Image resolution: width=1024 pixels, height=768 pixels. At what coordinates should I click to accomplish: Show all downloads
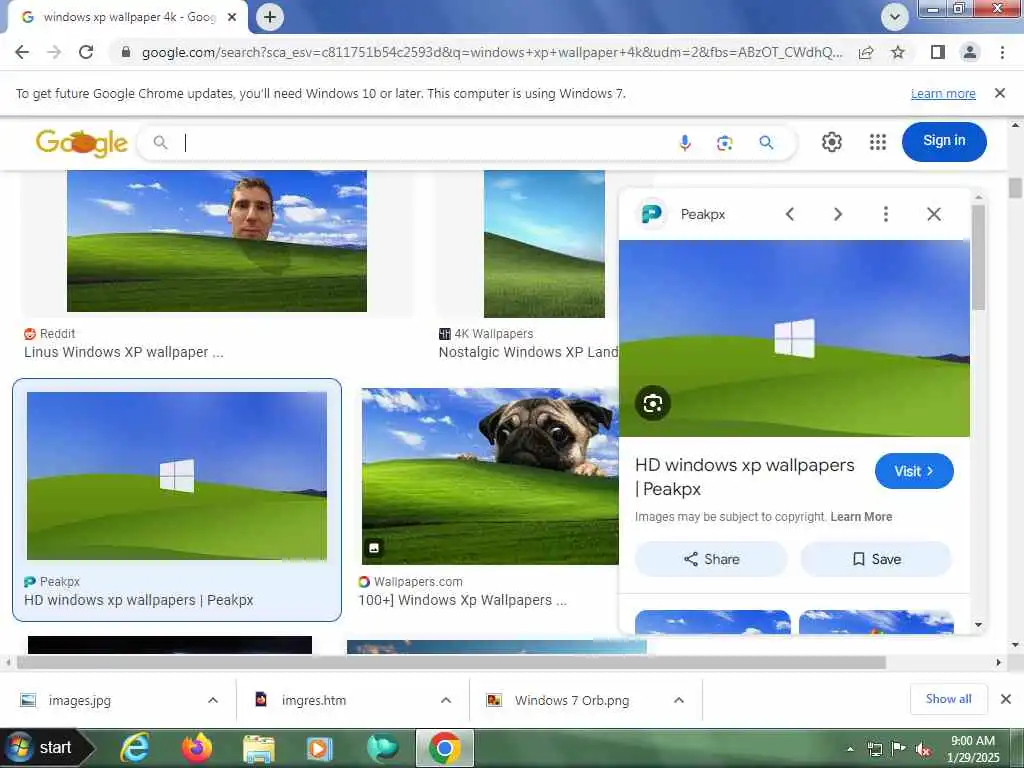click(x=948, y=699)
